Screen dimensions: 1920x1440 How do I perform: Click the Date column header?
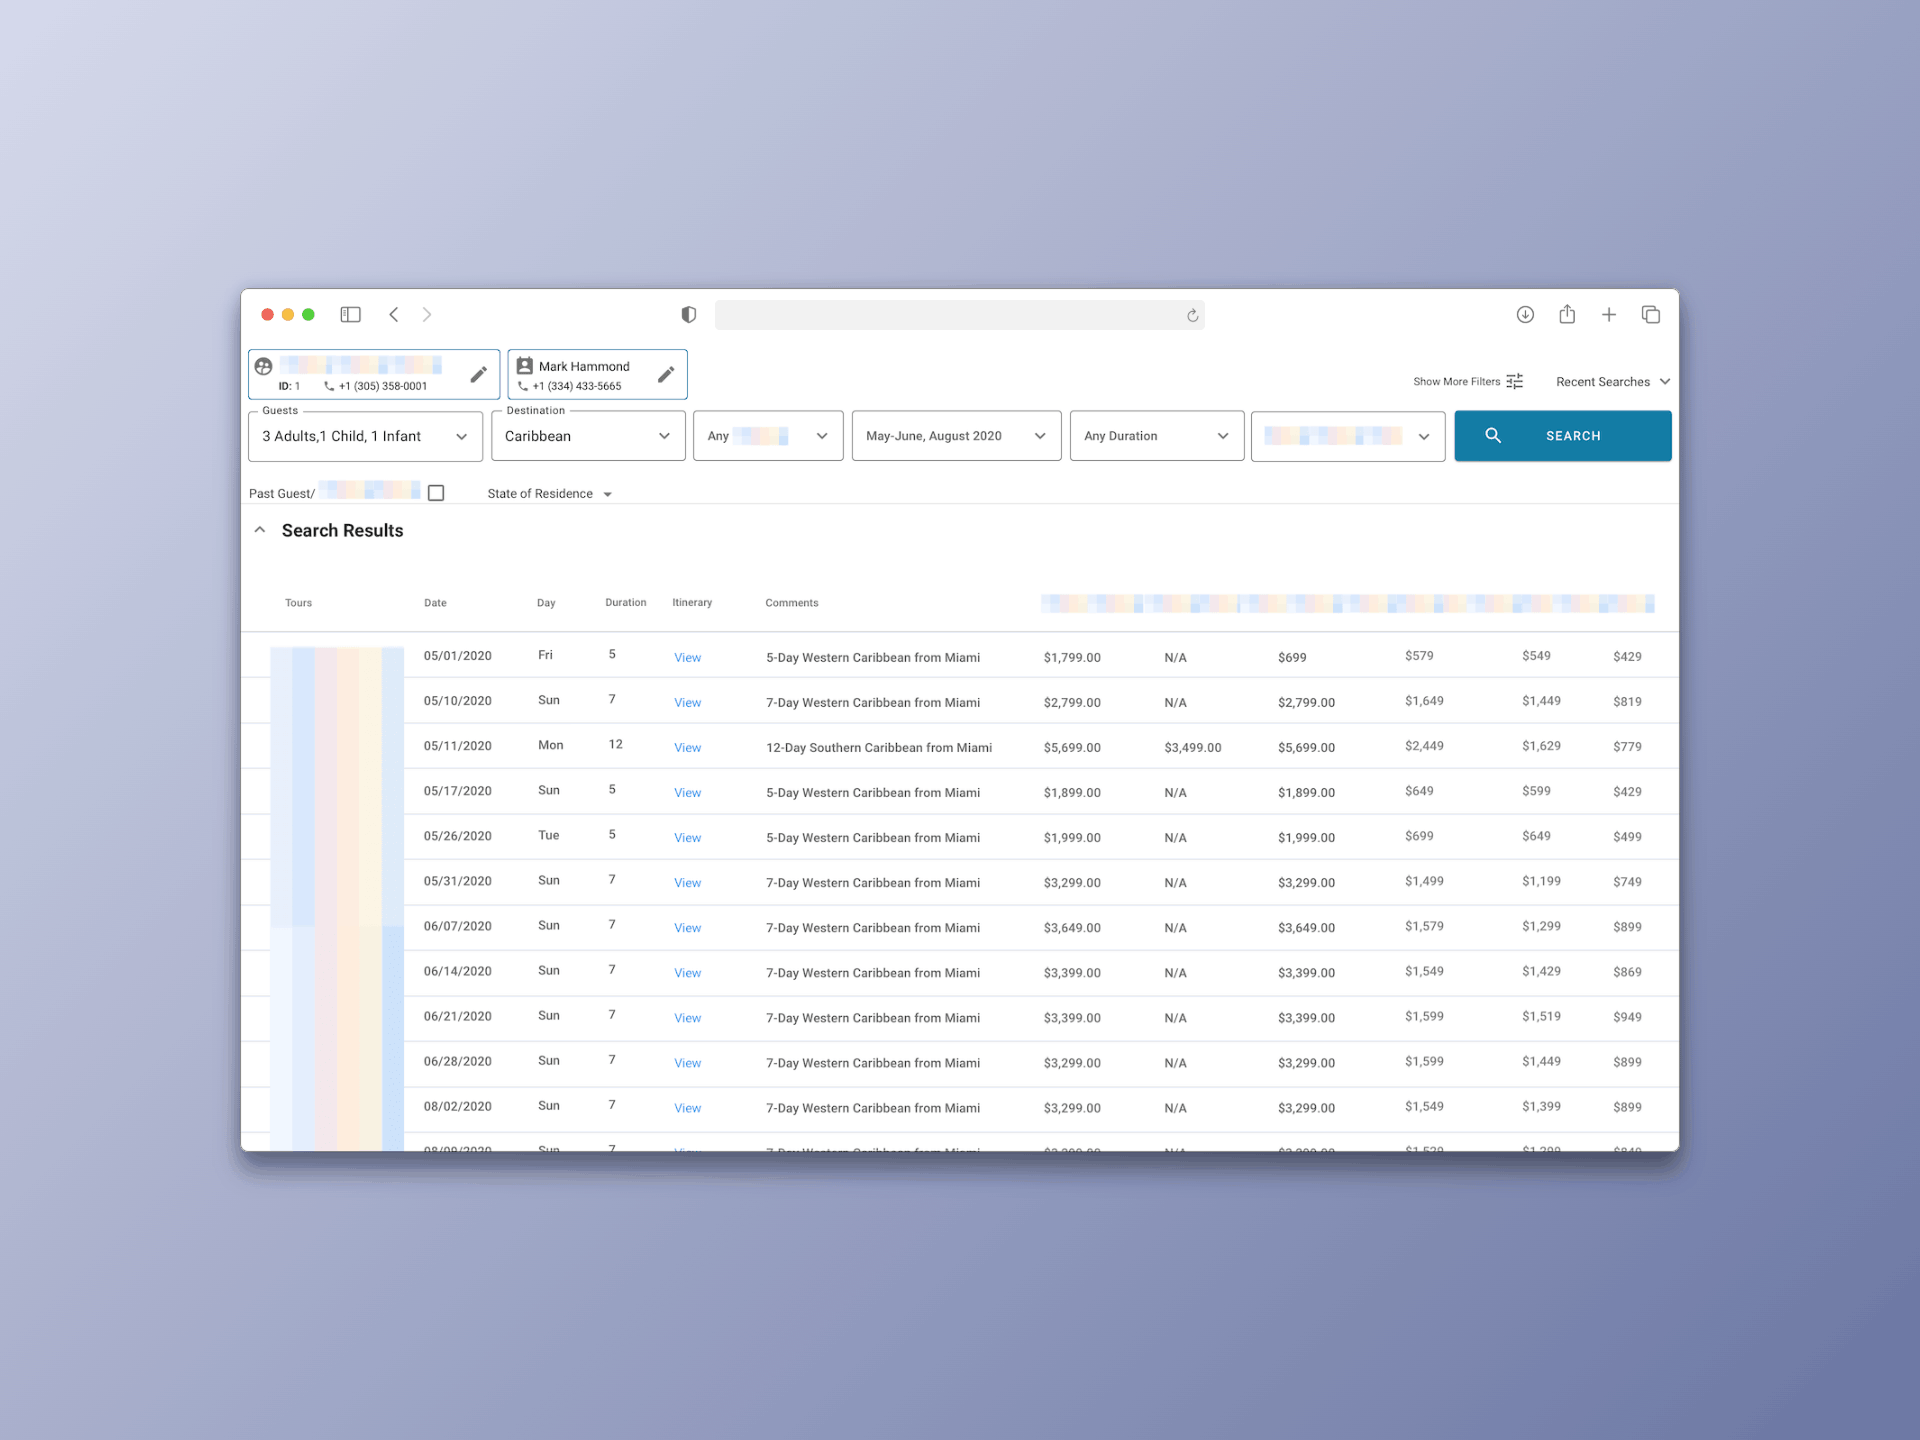click(435, 603)
